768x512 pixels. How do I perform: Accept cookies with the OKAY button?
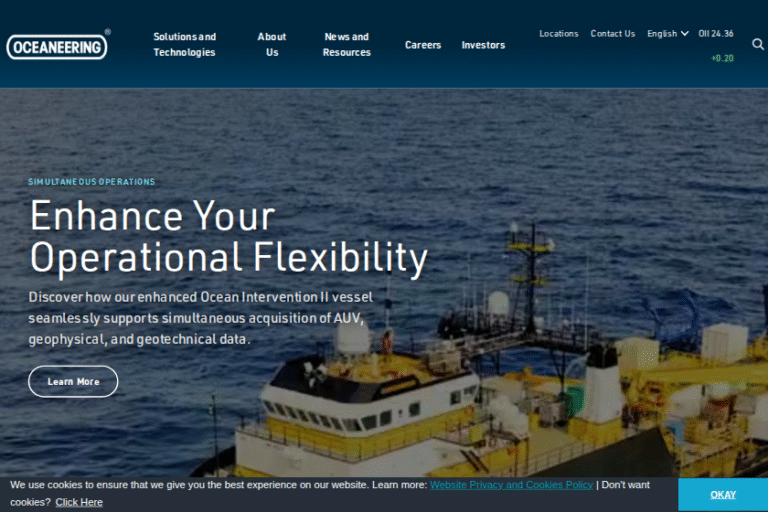(723, 495)
